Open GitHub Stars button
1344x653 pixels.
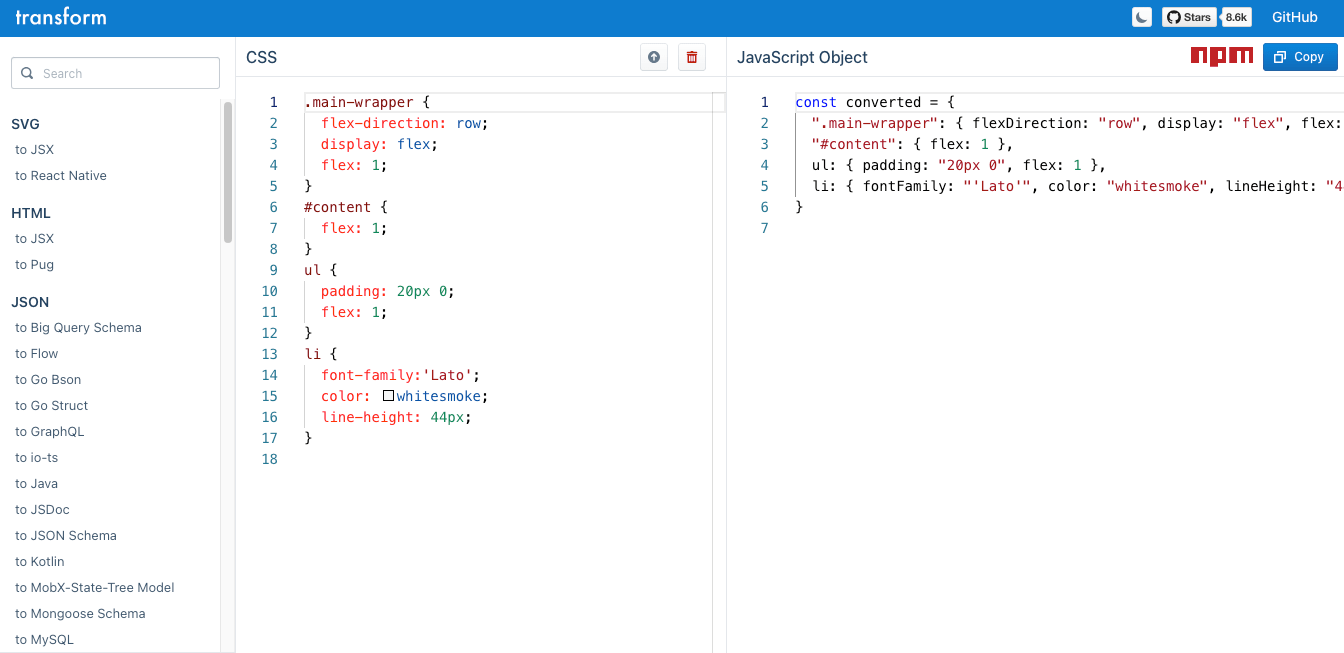[x=1190, y=17]
